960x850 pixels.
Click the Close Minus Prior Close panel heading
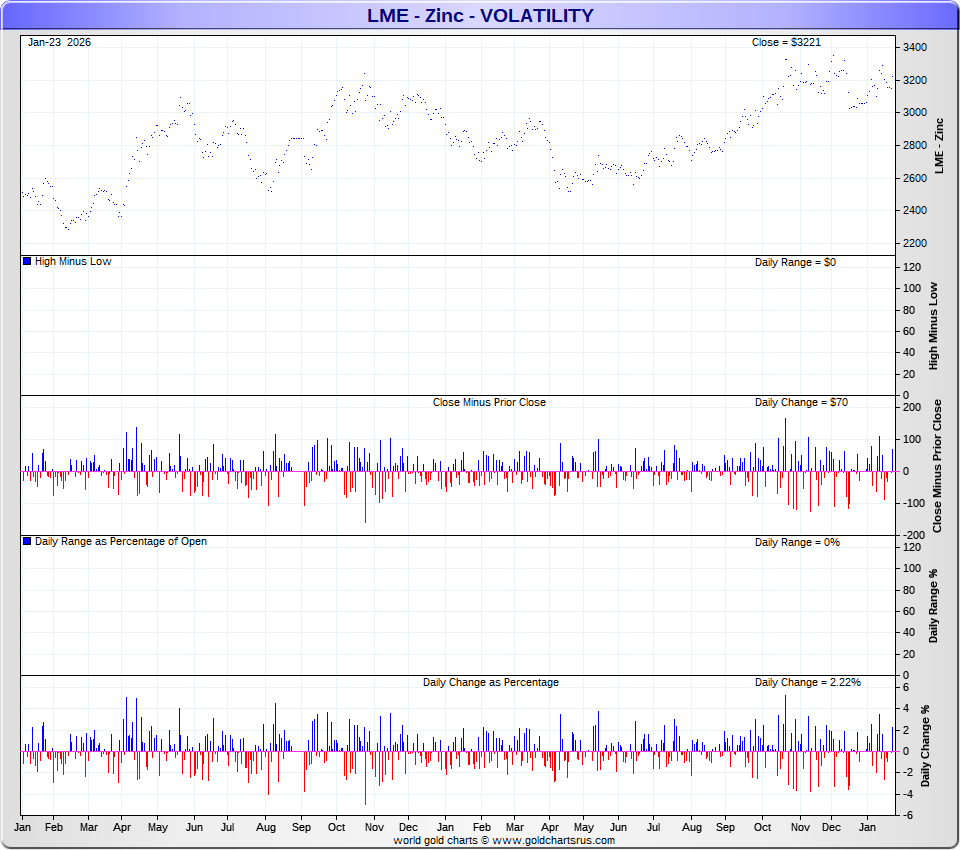tap(489, 402)
